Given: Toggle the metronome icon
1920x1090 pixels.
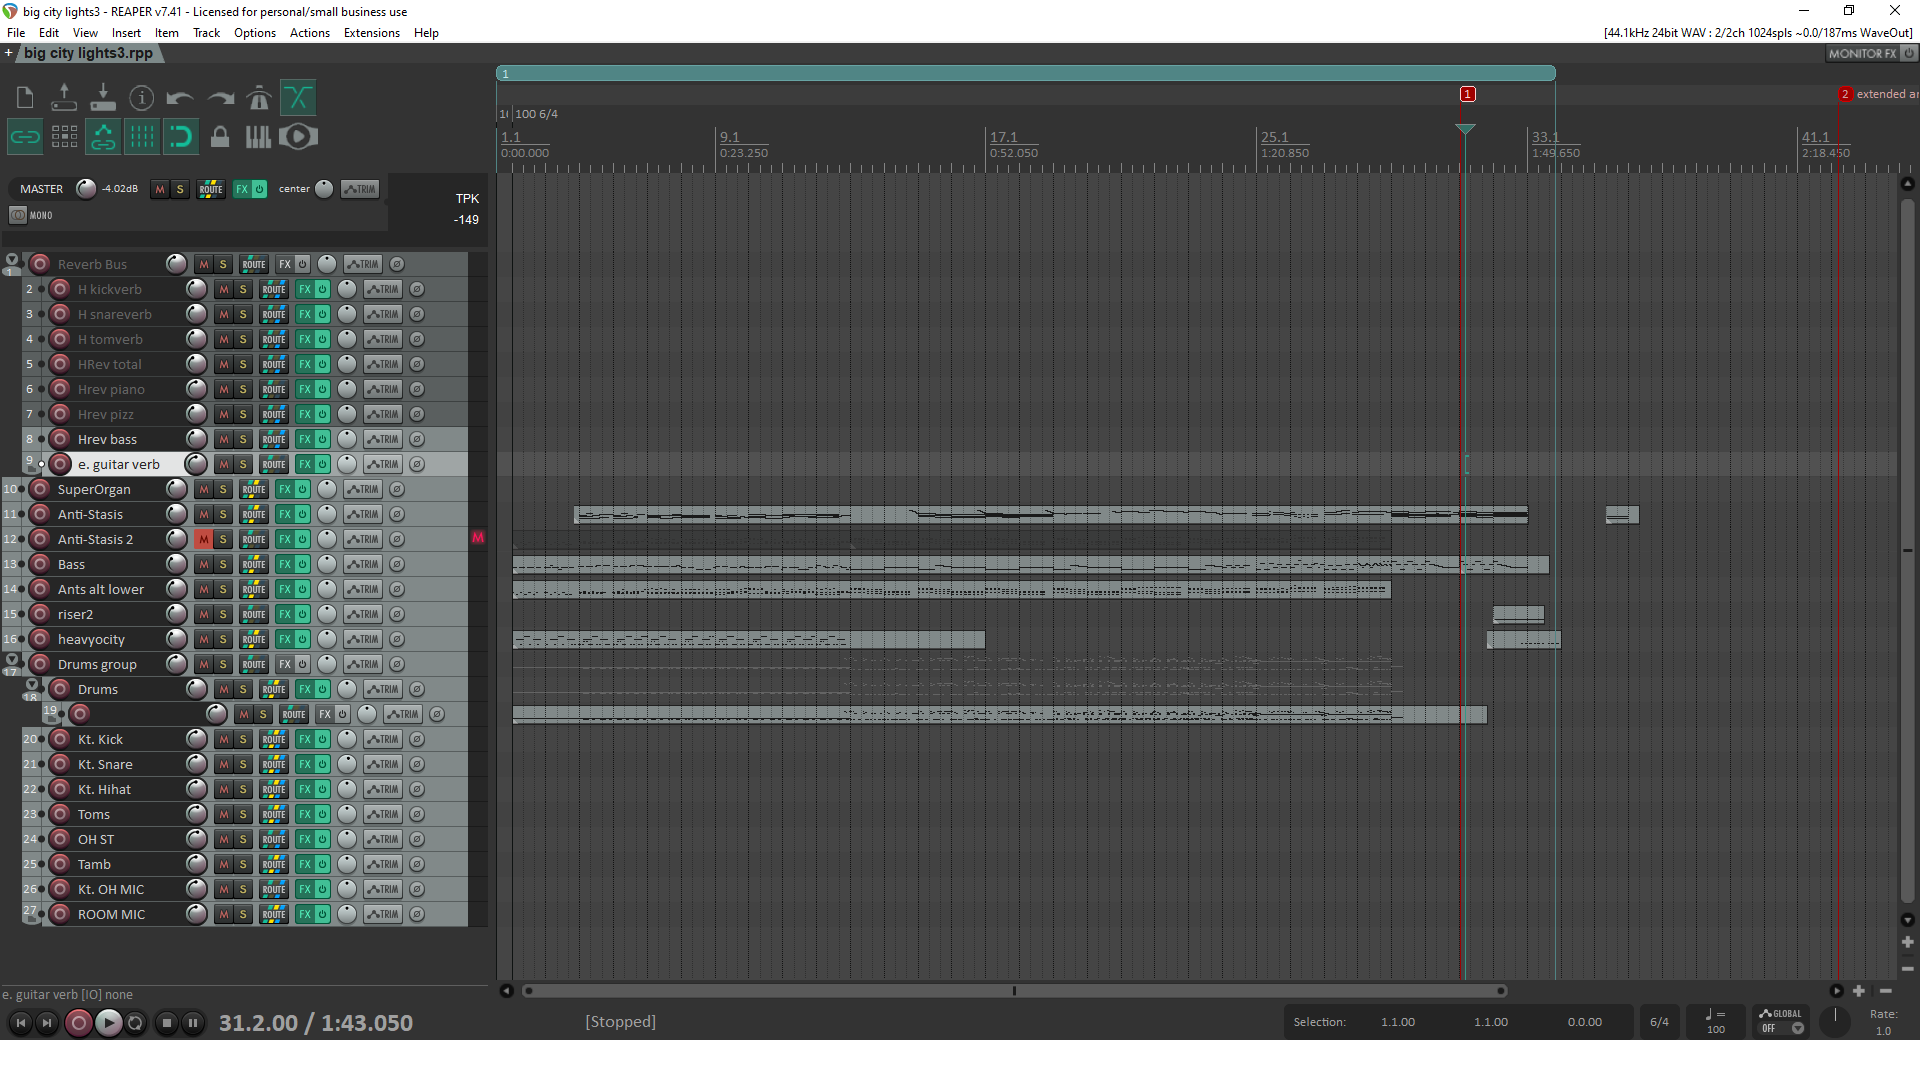Looking at the screenshot, I should (x=259, y=98).
